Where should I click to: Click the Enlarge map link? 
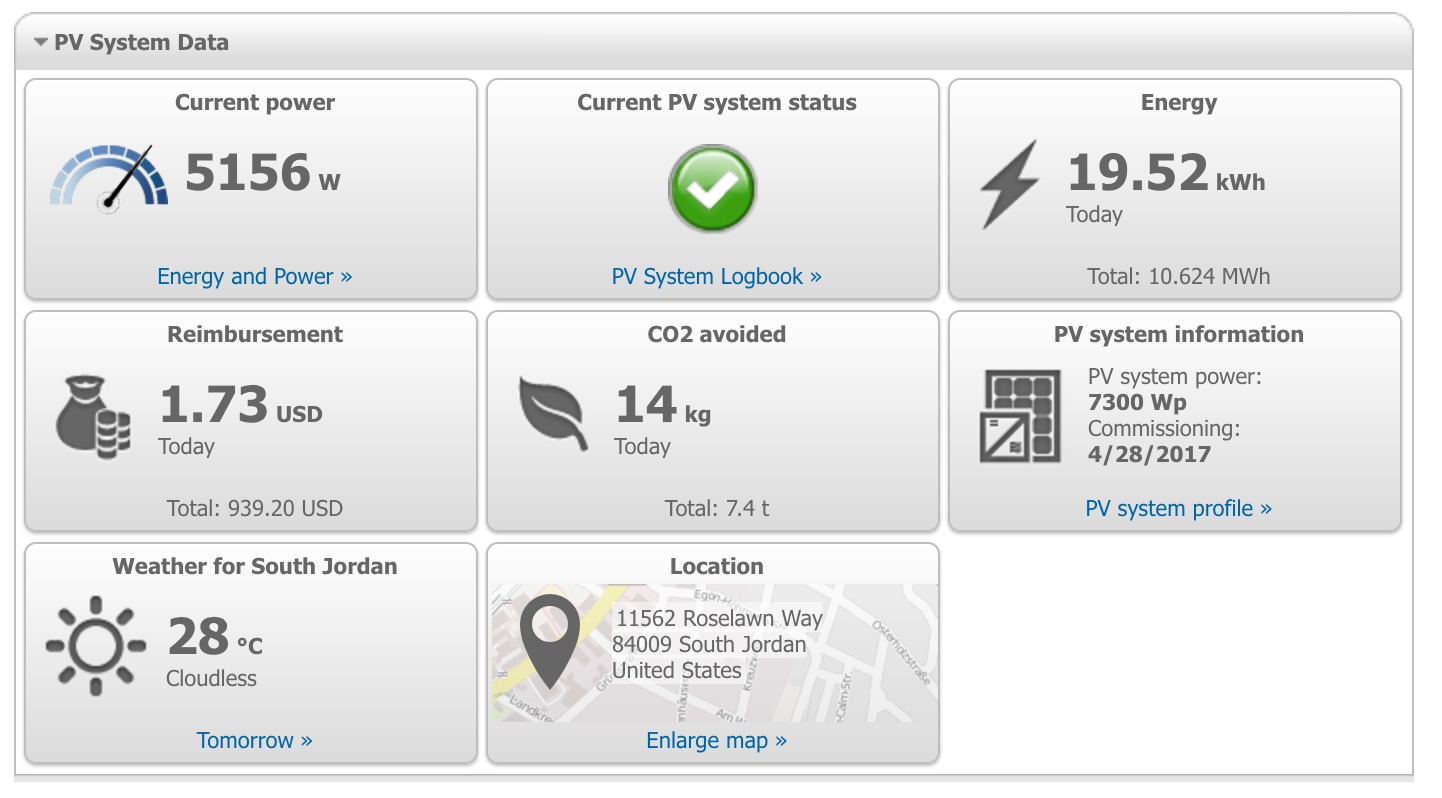coord(717,740)
